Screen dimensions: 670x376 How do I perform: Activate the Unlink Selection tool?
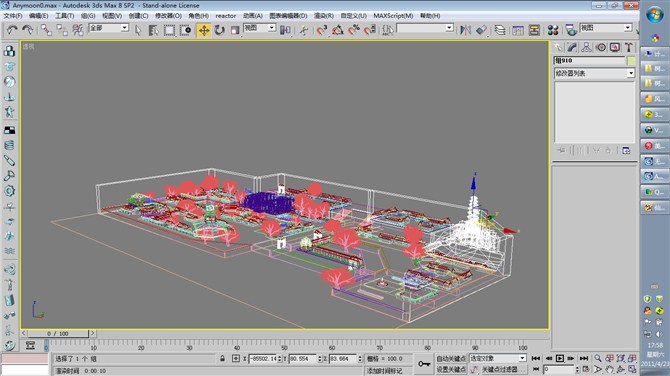(x=62, y=30)
